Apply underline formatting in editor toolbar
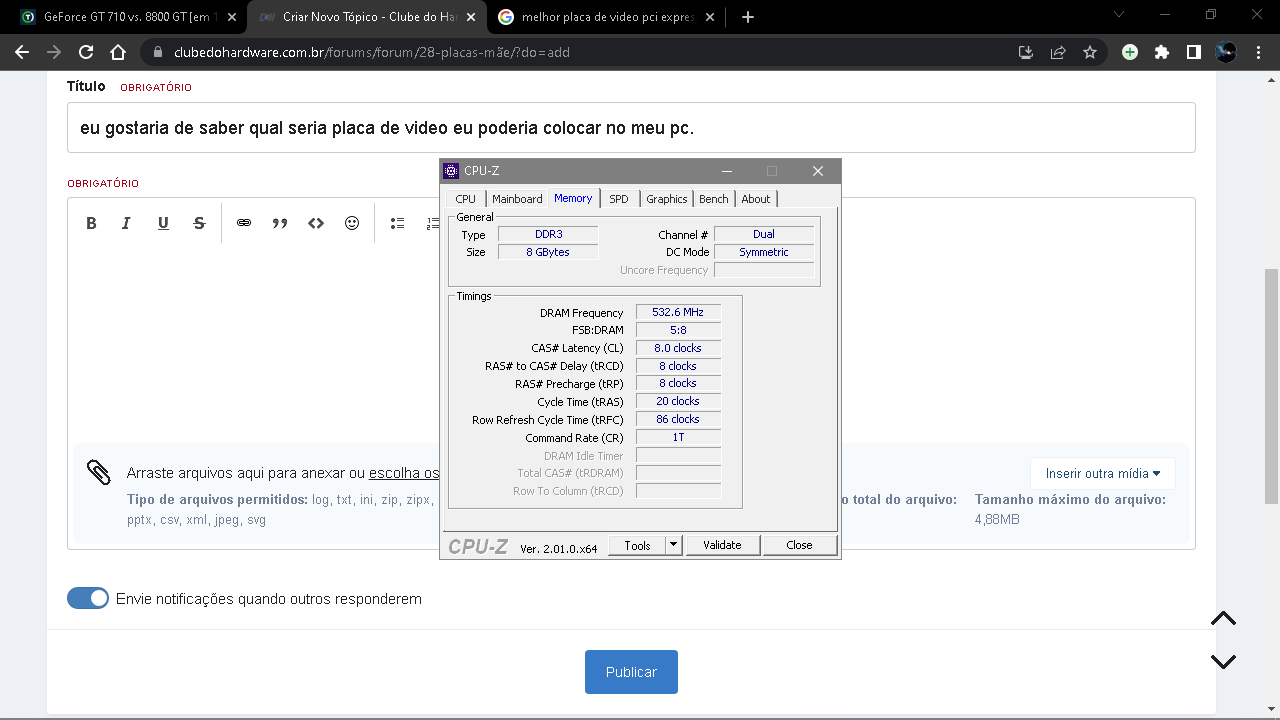 click(163, 223)
